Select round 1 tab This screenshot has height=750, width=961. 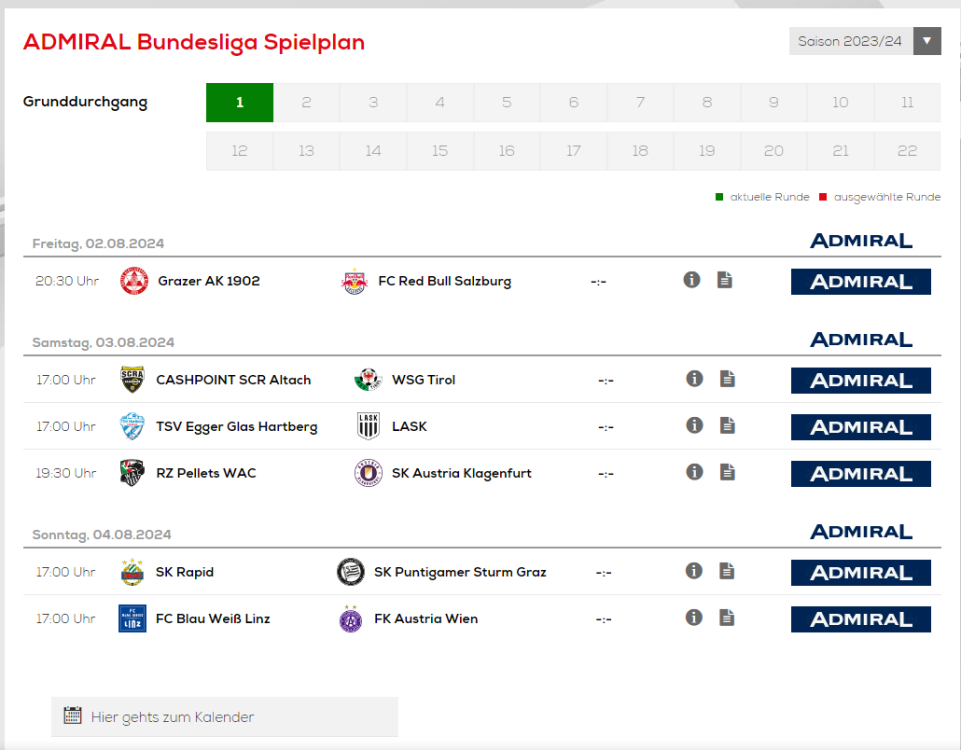click(x=240, y=102)
